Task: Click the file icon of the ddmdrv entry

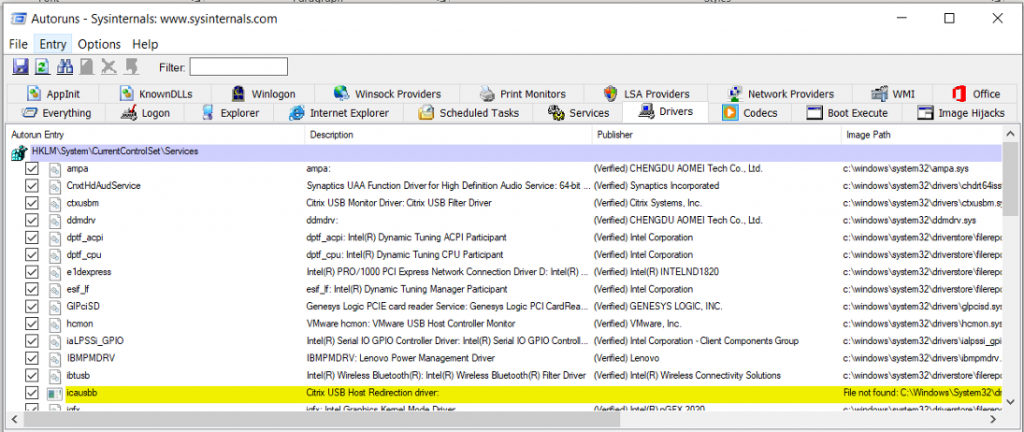Action: 55,221
